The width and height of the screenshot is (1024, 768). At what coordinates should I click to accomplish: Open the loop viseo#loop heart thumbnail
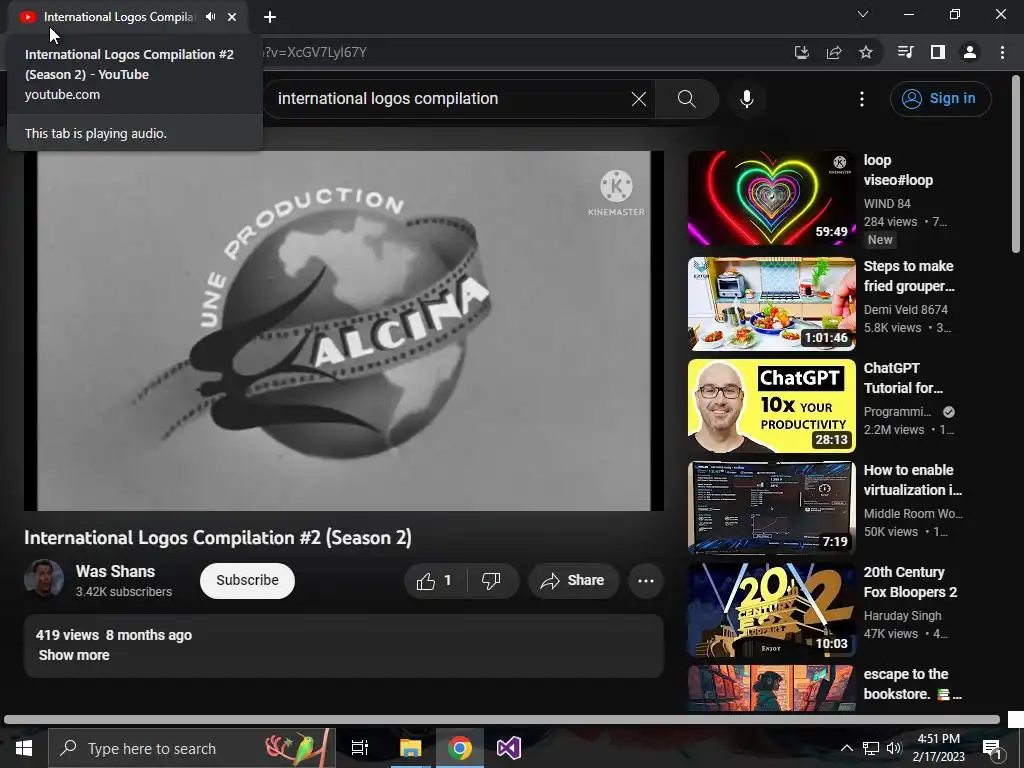(771, 198)
